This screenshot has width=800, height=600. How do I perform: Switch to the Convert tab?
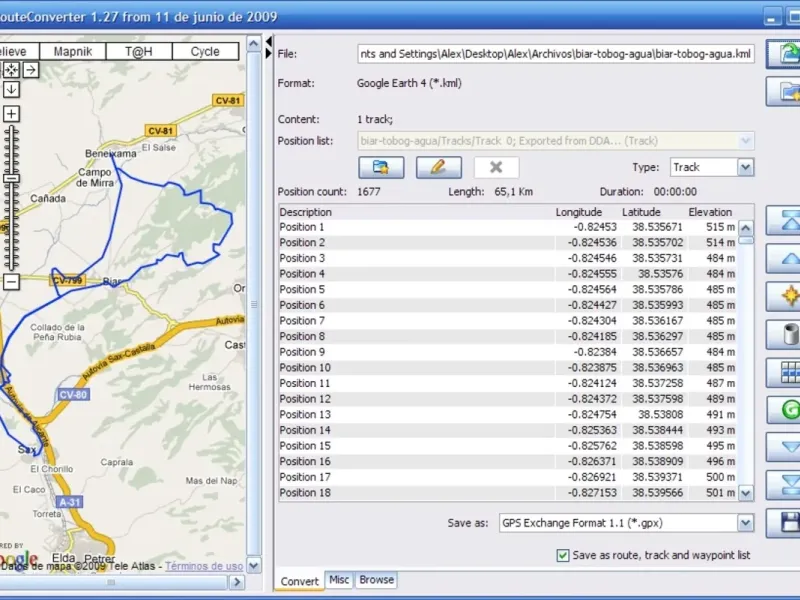299,581
